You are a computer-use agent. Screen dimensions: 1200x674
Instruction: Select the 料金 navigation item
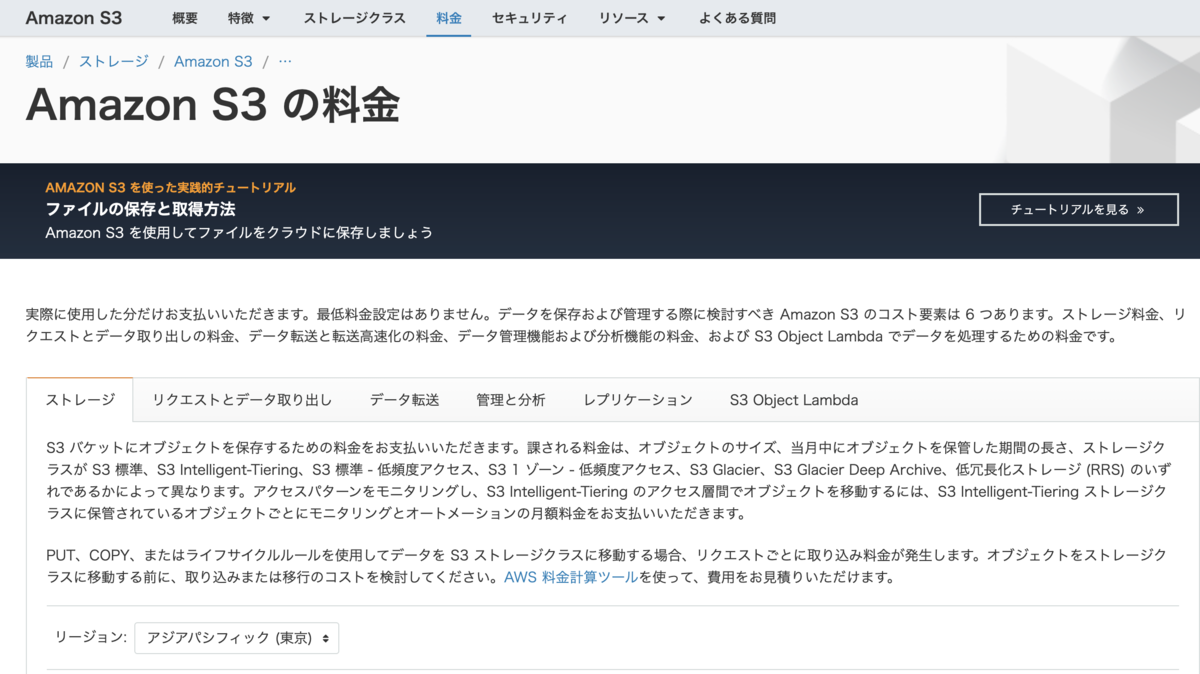click(449, 18)
